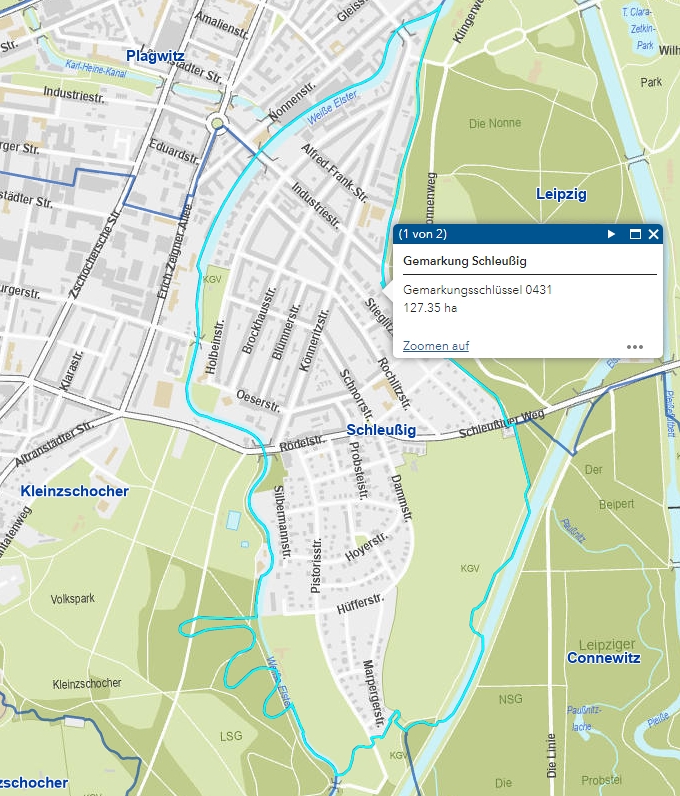Click the 'Die Nonne' park label
The image size is (680, 796).
494,124
